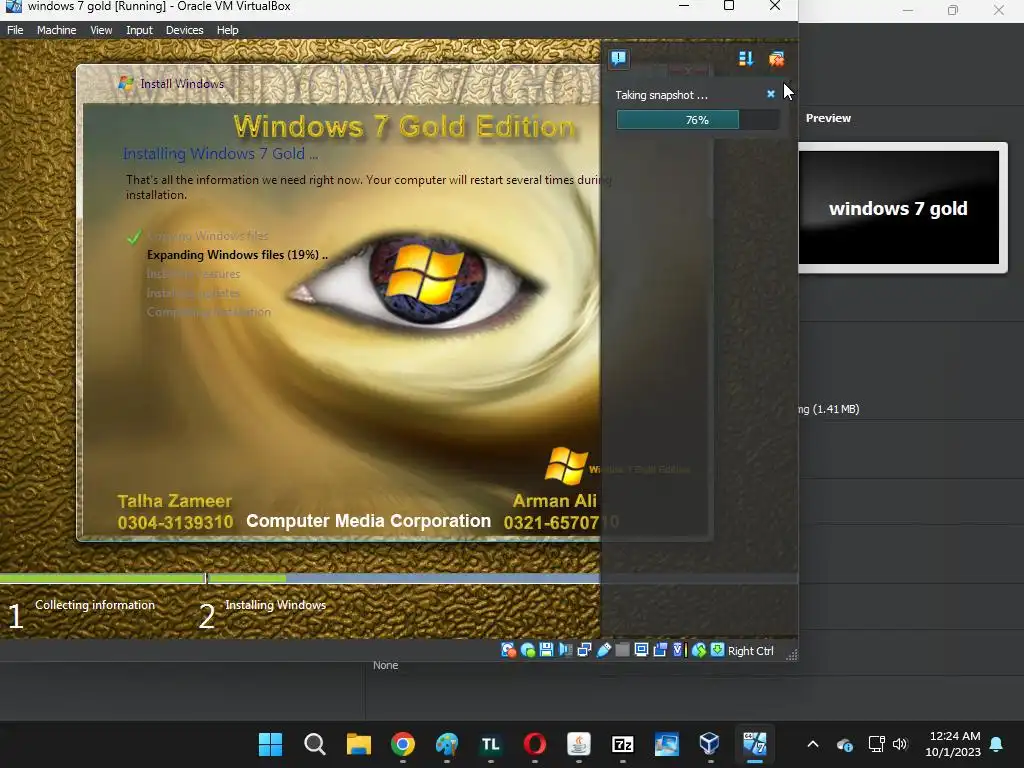Open the clock and calendar flyout
Viewport: 1024px width, 768px height.
click(x=953, y=744)
